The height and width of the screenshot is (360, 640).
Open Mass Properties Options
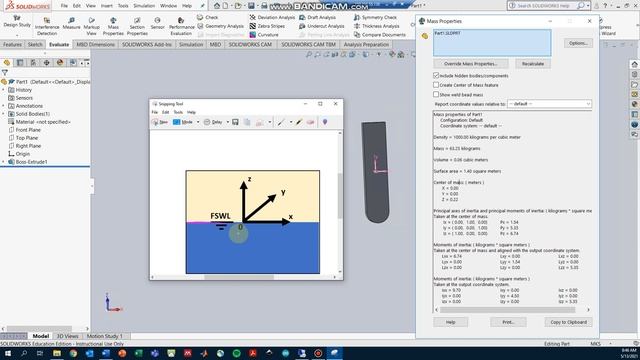pyautogui.click(x=578, y=43)
